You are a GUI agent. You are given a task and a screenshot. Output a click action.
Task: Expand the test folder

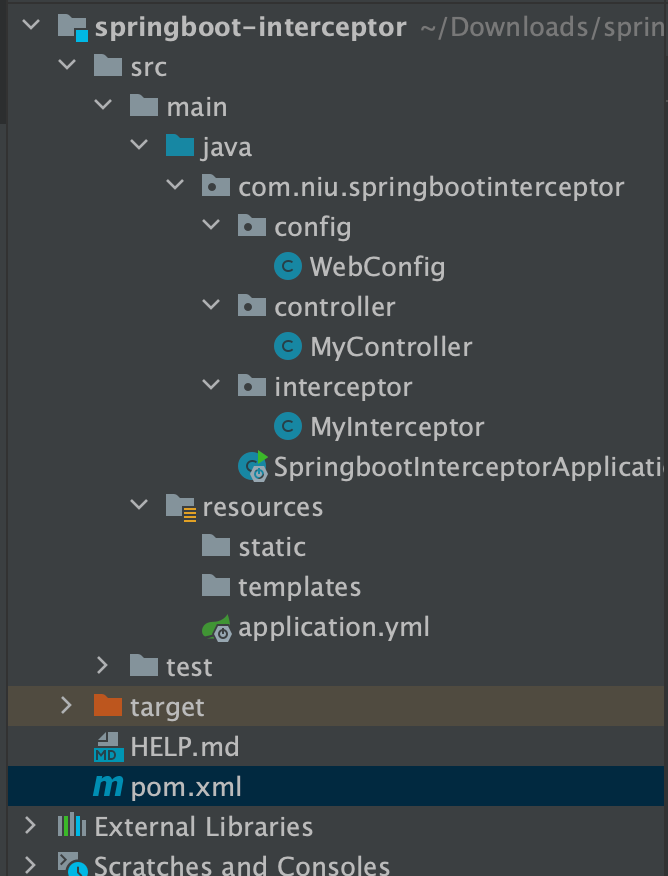[x=102, y=666]
